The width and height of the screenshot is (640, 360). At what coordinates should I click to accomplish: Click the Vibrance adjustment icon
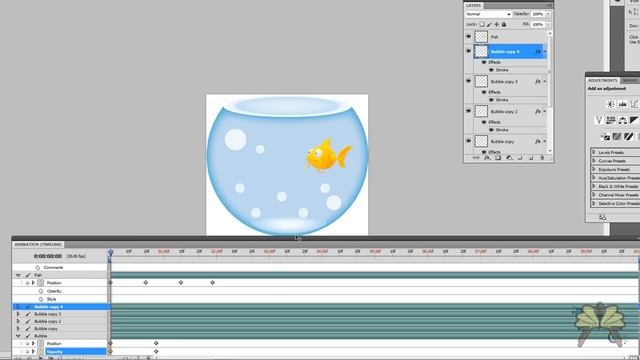[x=599, y=120]
